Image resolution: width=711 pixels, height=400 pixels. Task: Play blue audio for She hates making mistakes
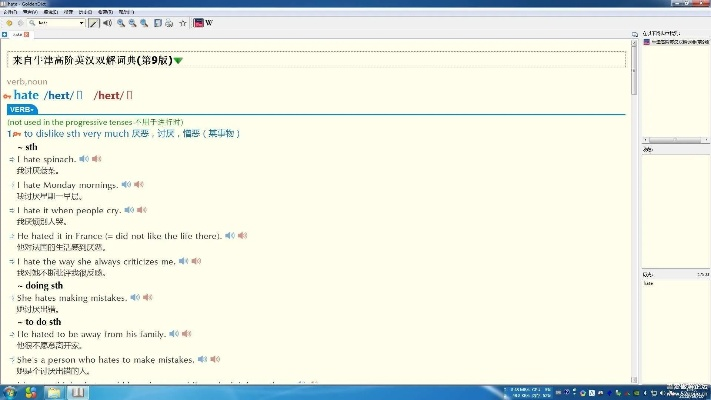(135, 297)
